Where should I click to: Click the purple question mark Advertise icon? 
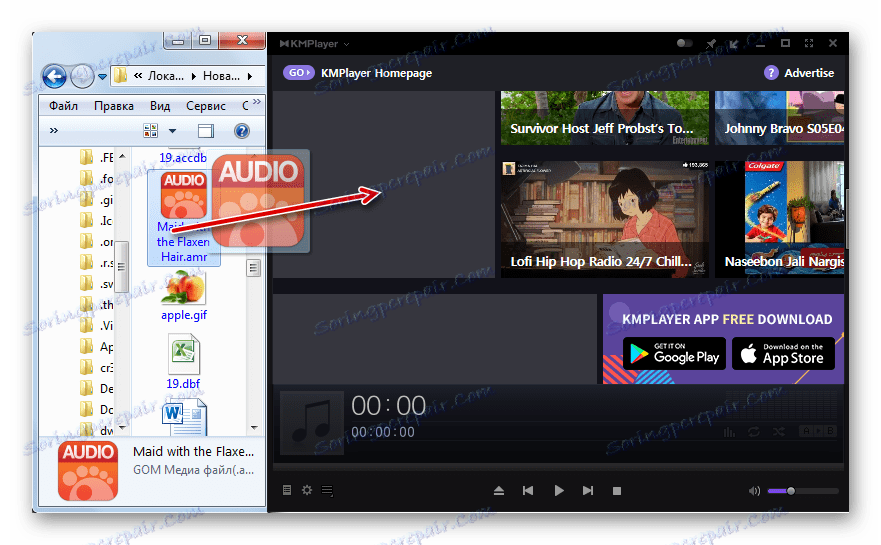click(x=771, y=72)
